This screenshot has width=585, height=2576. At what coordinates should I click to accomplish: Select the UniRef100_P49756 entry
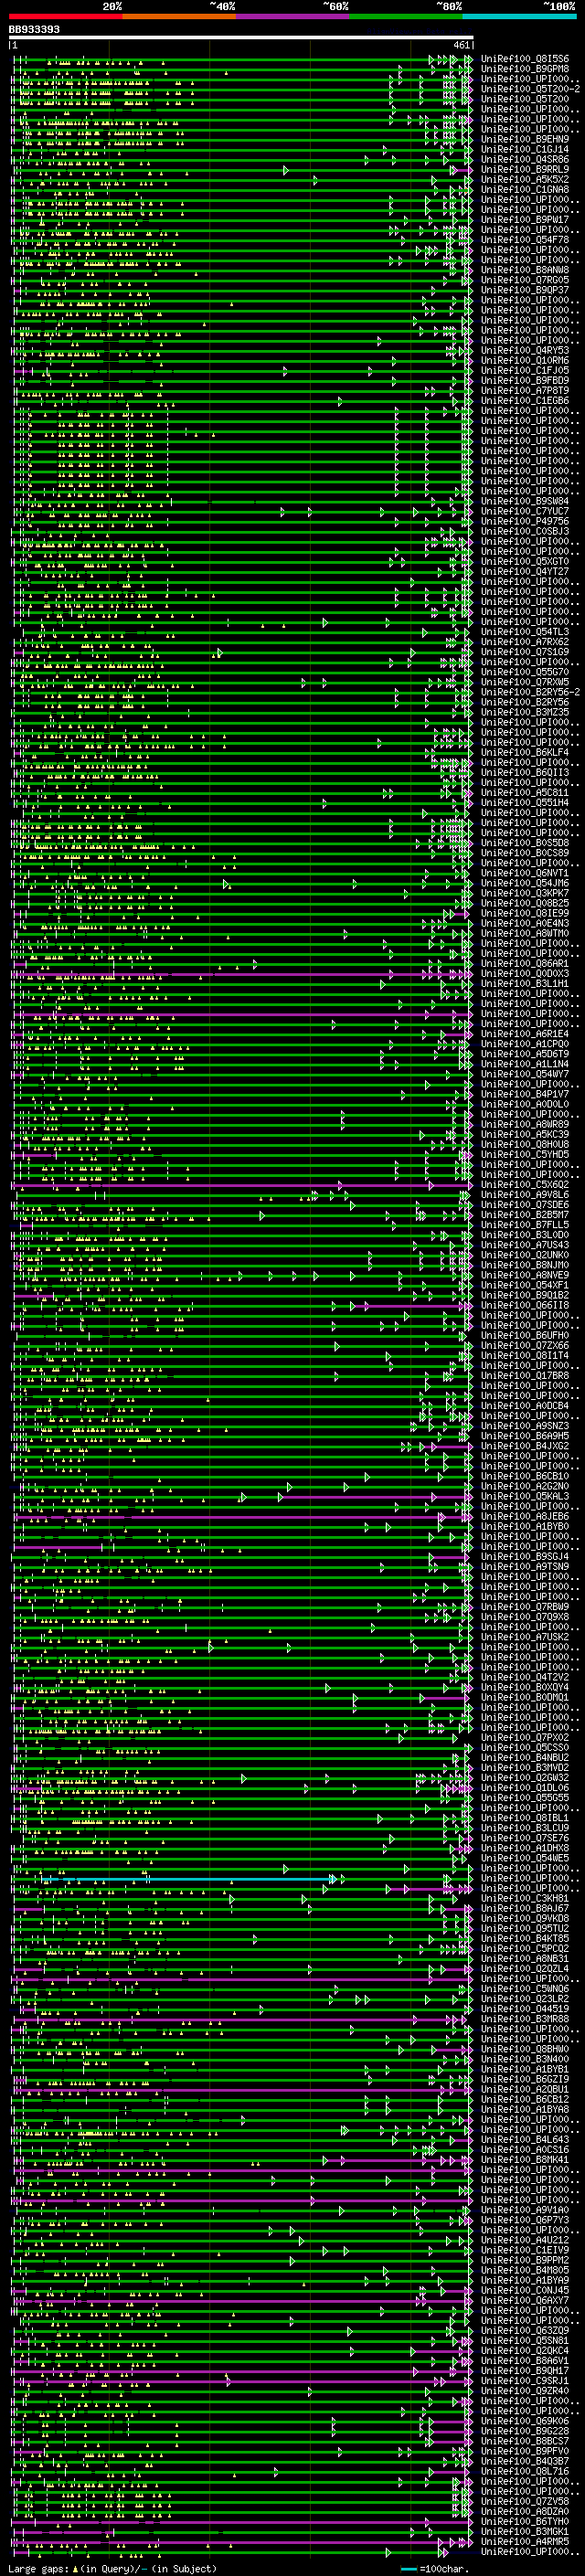(524, 522)
